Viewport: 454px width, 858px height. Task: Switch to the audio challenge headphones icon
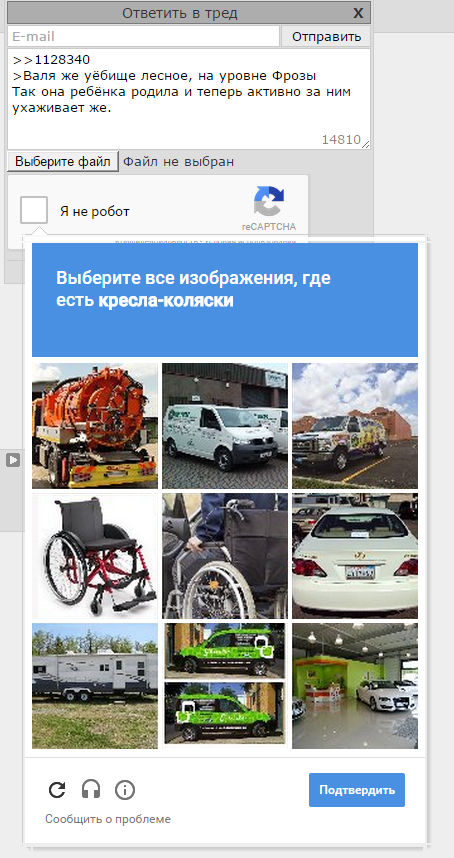coord(91,790)
